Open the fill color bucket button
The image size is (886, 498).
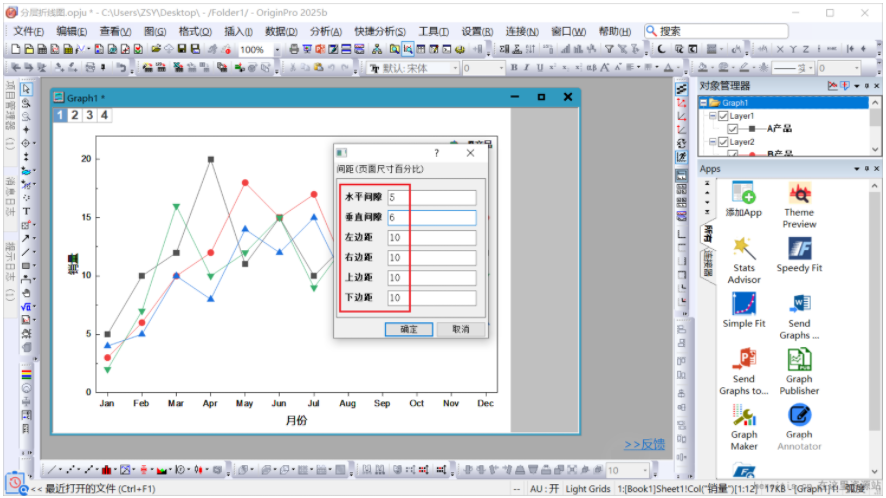coord(703,68)
